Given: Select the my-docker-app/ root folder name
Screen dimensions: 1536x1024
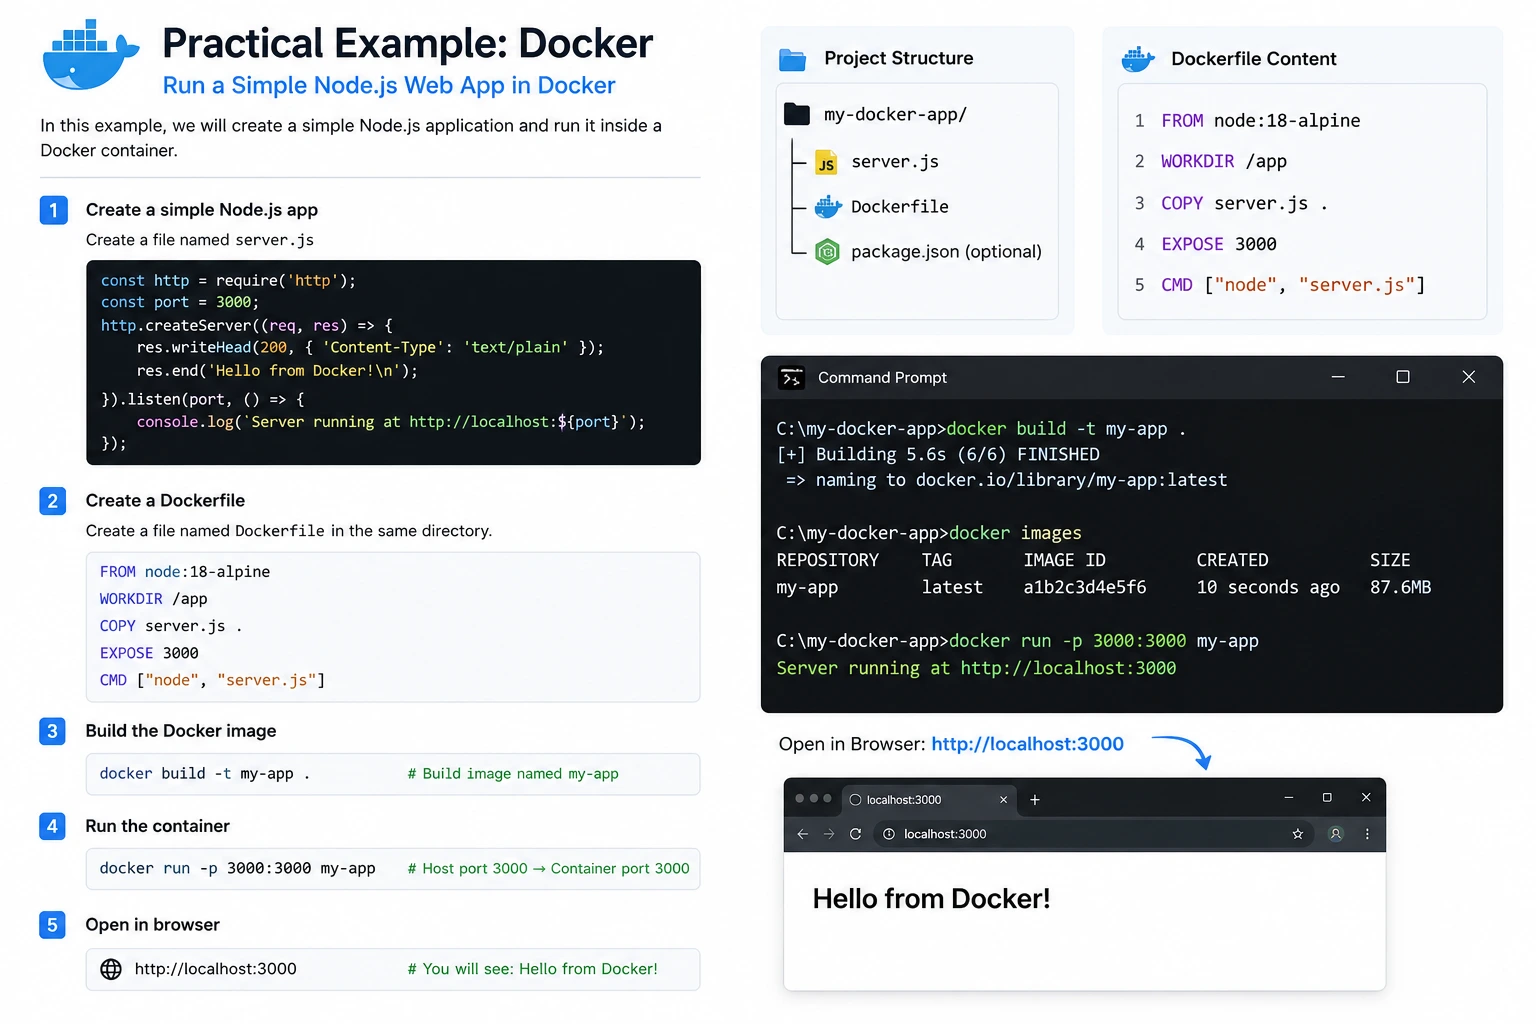Looking at the screenshot, I should tap(895, 114).
